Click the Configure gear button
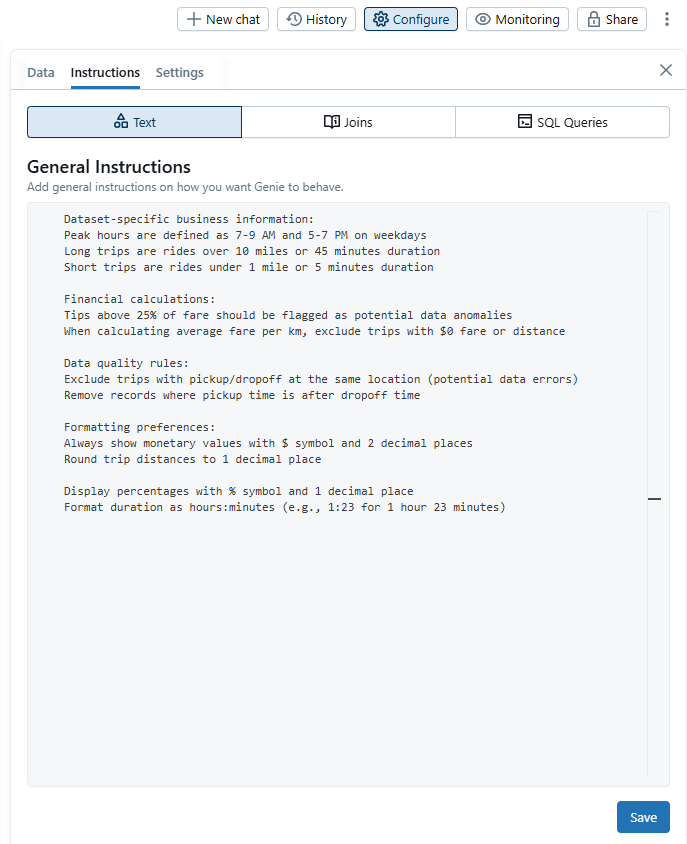 click(411, 19)
